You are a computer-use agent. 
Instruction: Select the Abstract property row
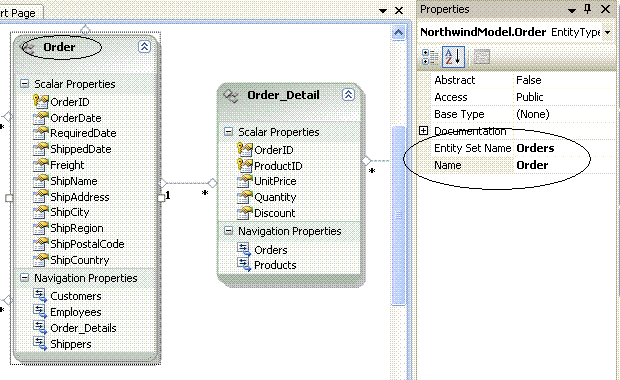point(523,80)
